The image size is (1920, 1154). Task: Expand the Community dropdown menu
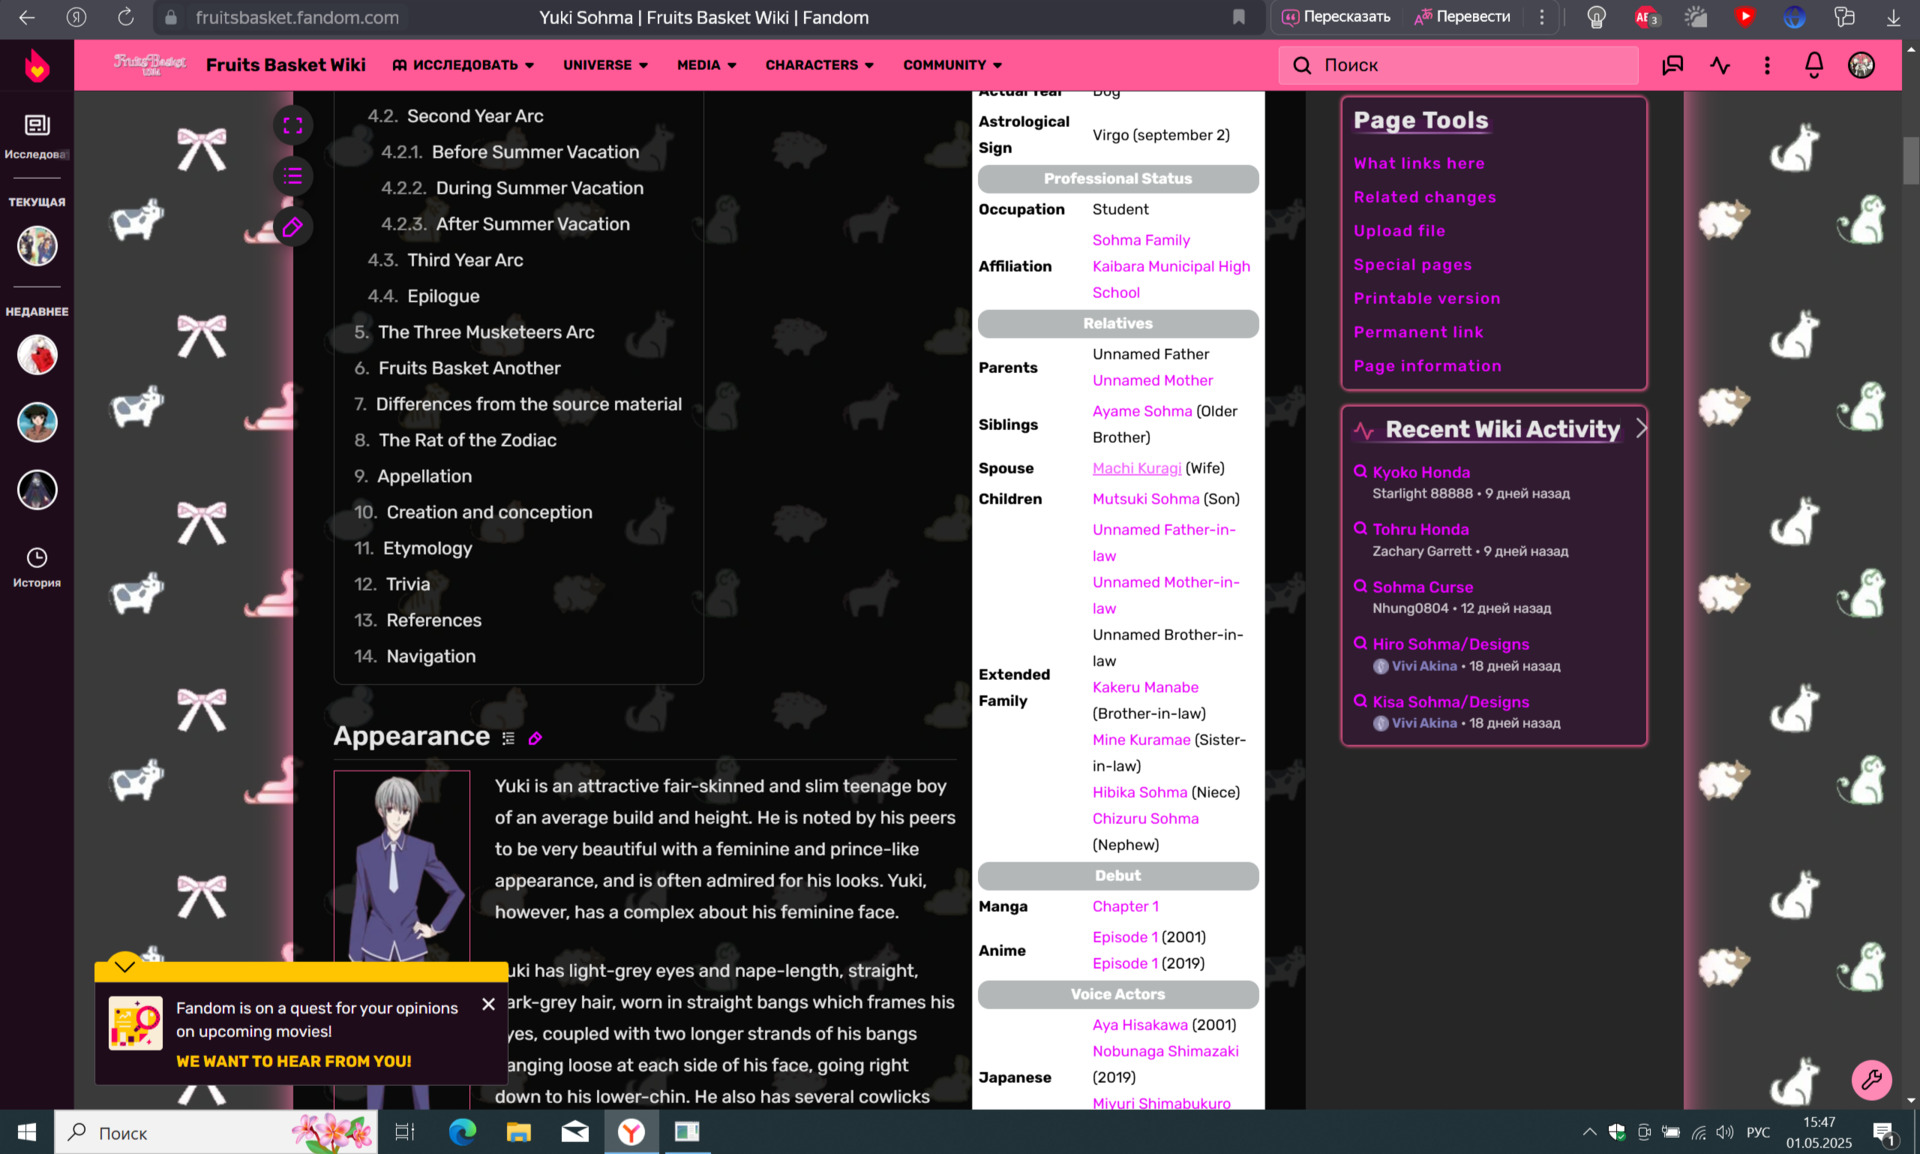point(952,65)
